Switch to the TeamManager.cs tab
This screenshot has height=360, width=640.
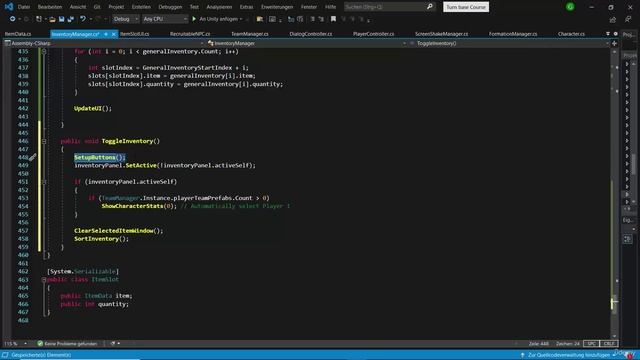250,34
